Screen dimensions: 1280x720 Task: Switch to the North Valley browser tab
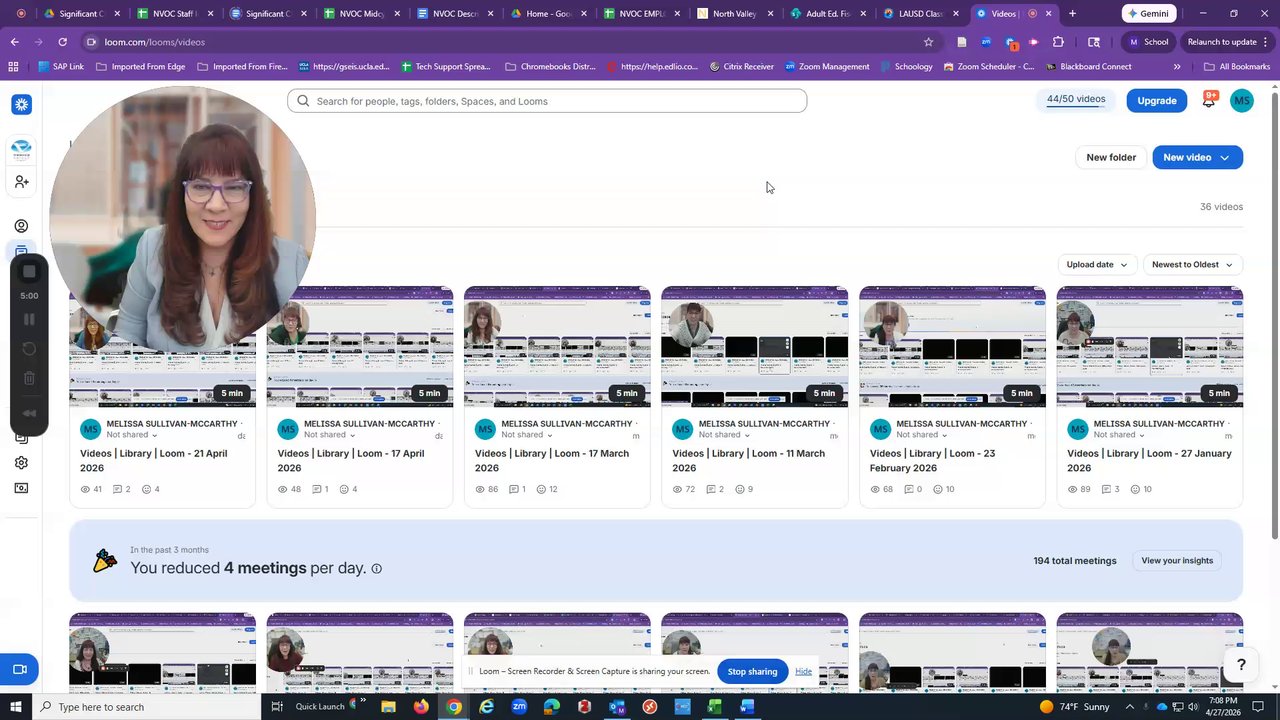coord(733,14)
